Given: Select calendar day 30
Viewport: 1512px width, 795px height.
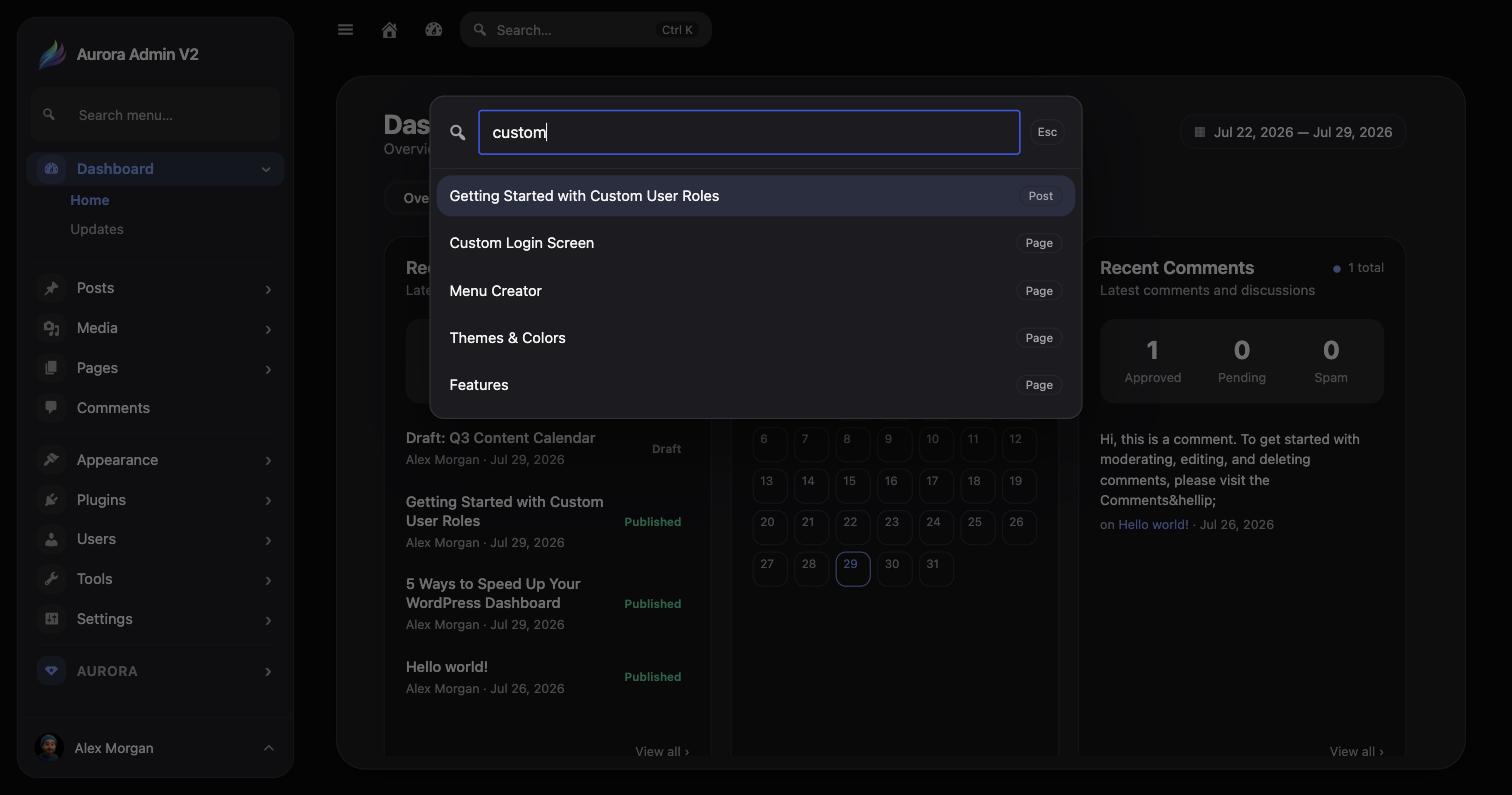Looking at the screenshot, I should tap(892, 567).
